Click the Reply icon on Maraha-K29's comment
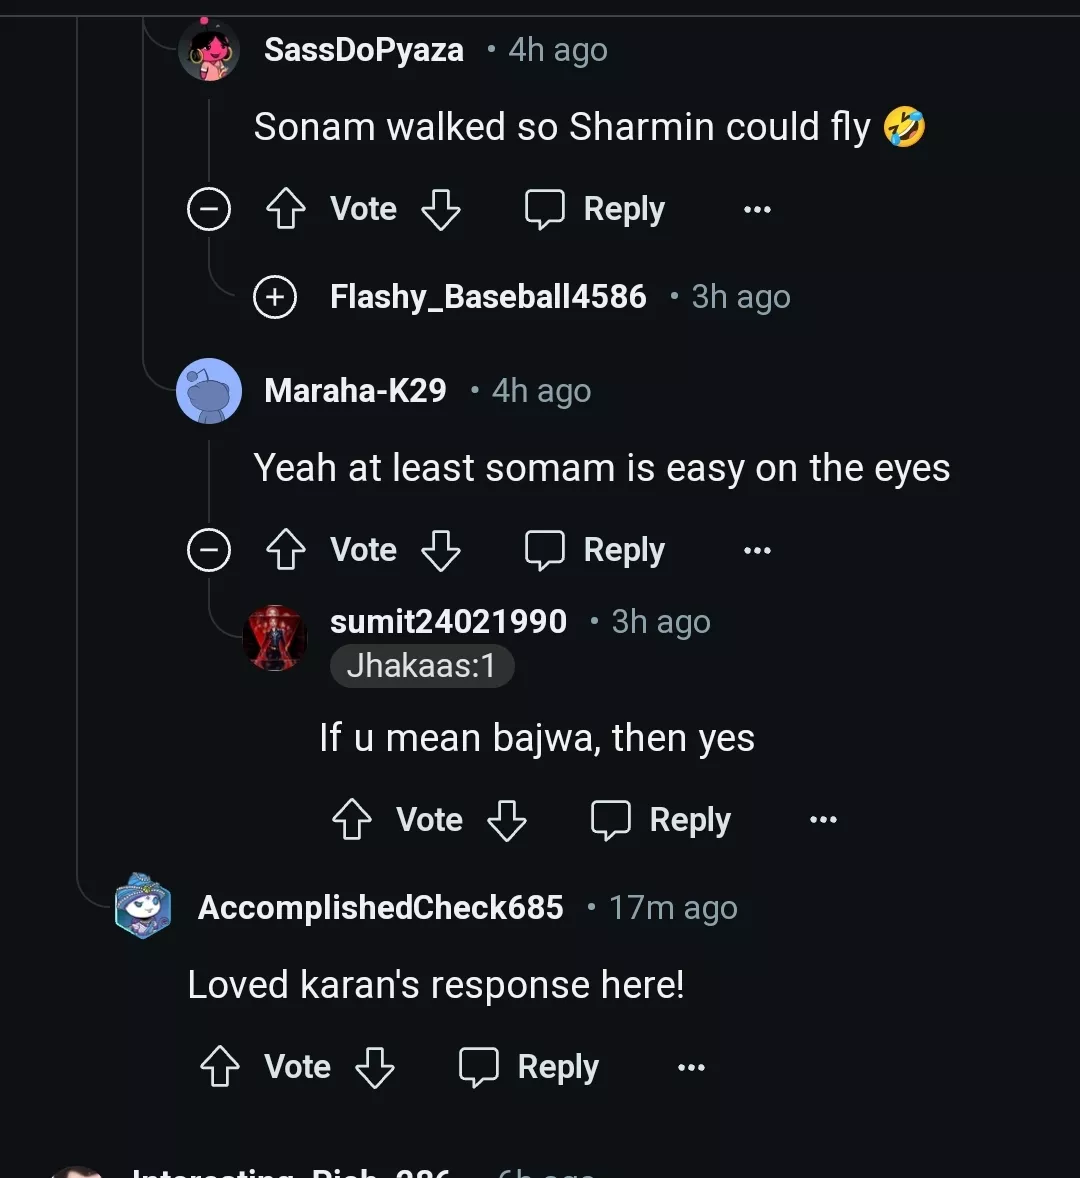Image resolution: width=1080 pixels, height=1178 pixels. [543, 549]
